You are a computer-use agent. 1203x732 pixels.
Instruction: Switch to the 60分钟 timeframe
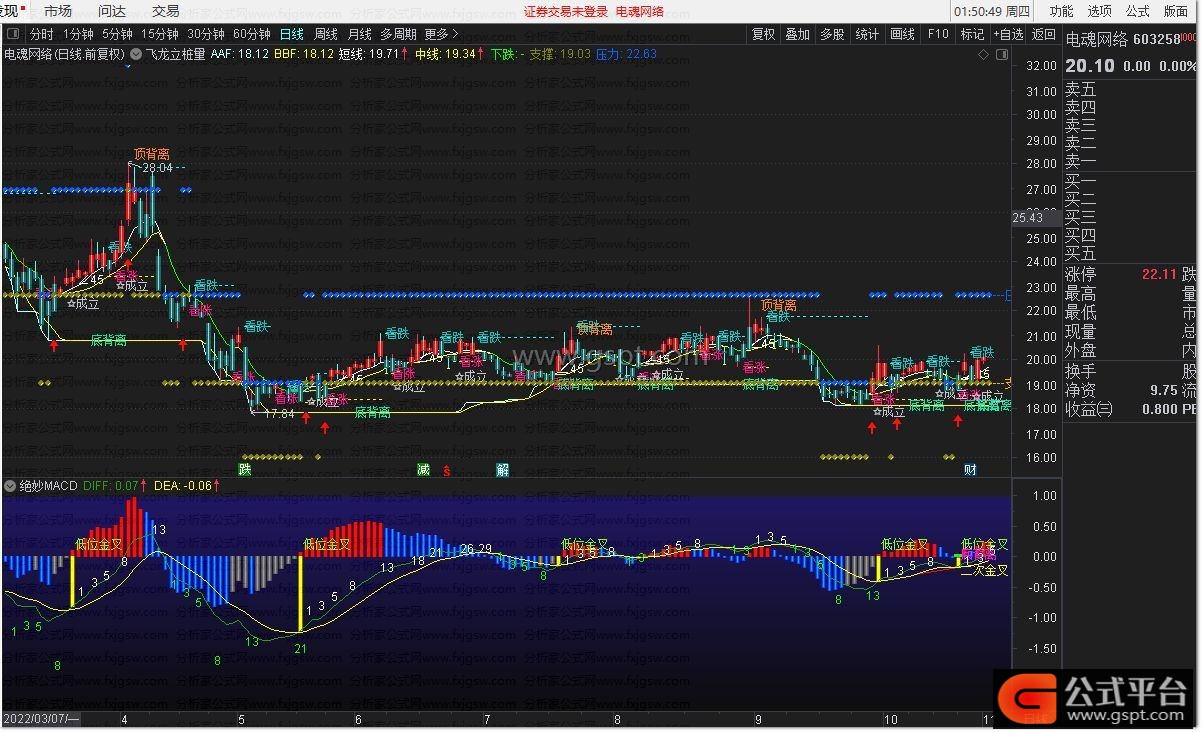(252, 34)
